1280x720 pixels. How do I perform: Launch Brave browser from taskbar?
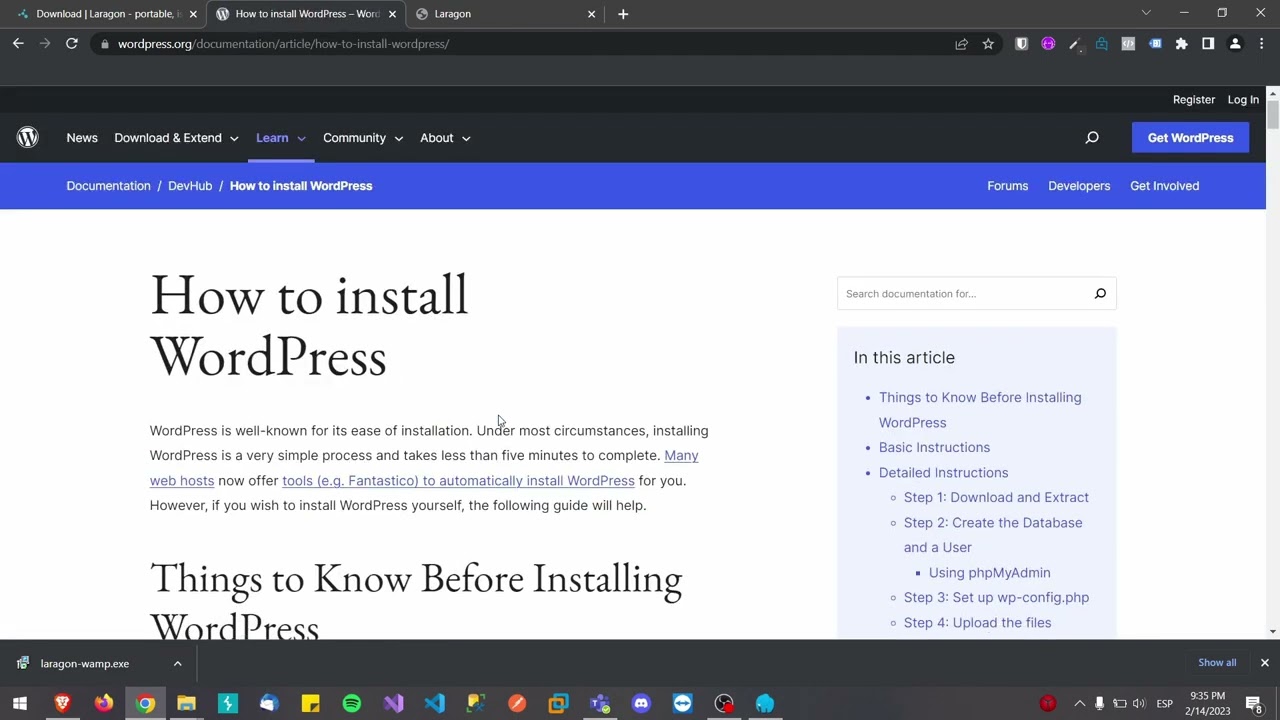coord(62,704)
